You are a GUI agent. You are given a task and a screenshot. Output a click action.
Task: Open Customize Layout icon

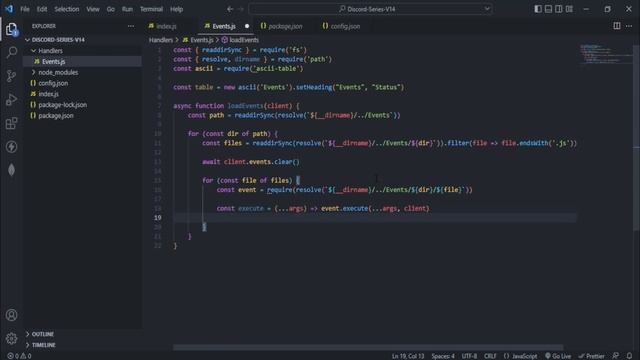[569, 9]
